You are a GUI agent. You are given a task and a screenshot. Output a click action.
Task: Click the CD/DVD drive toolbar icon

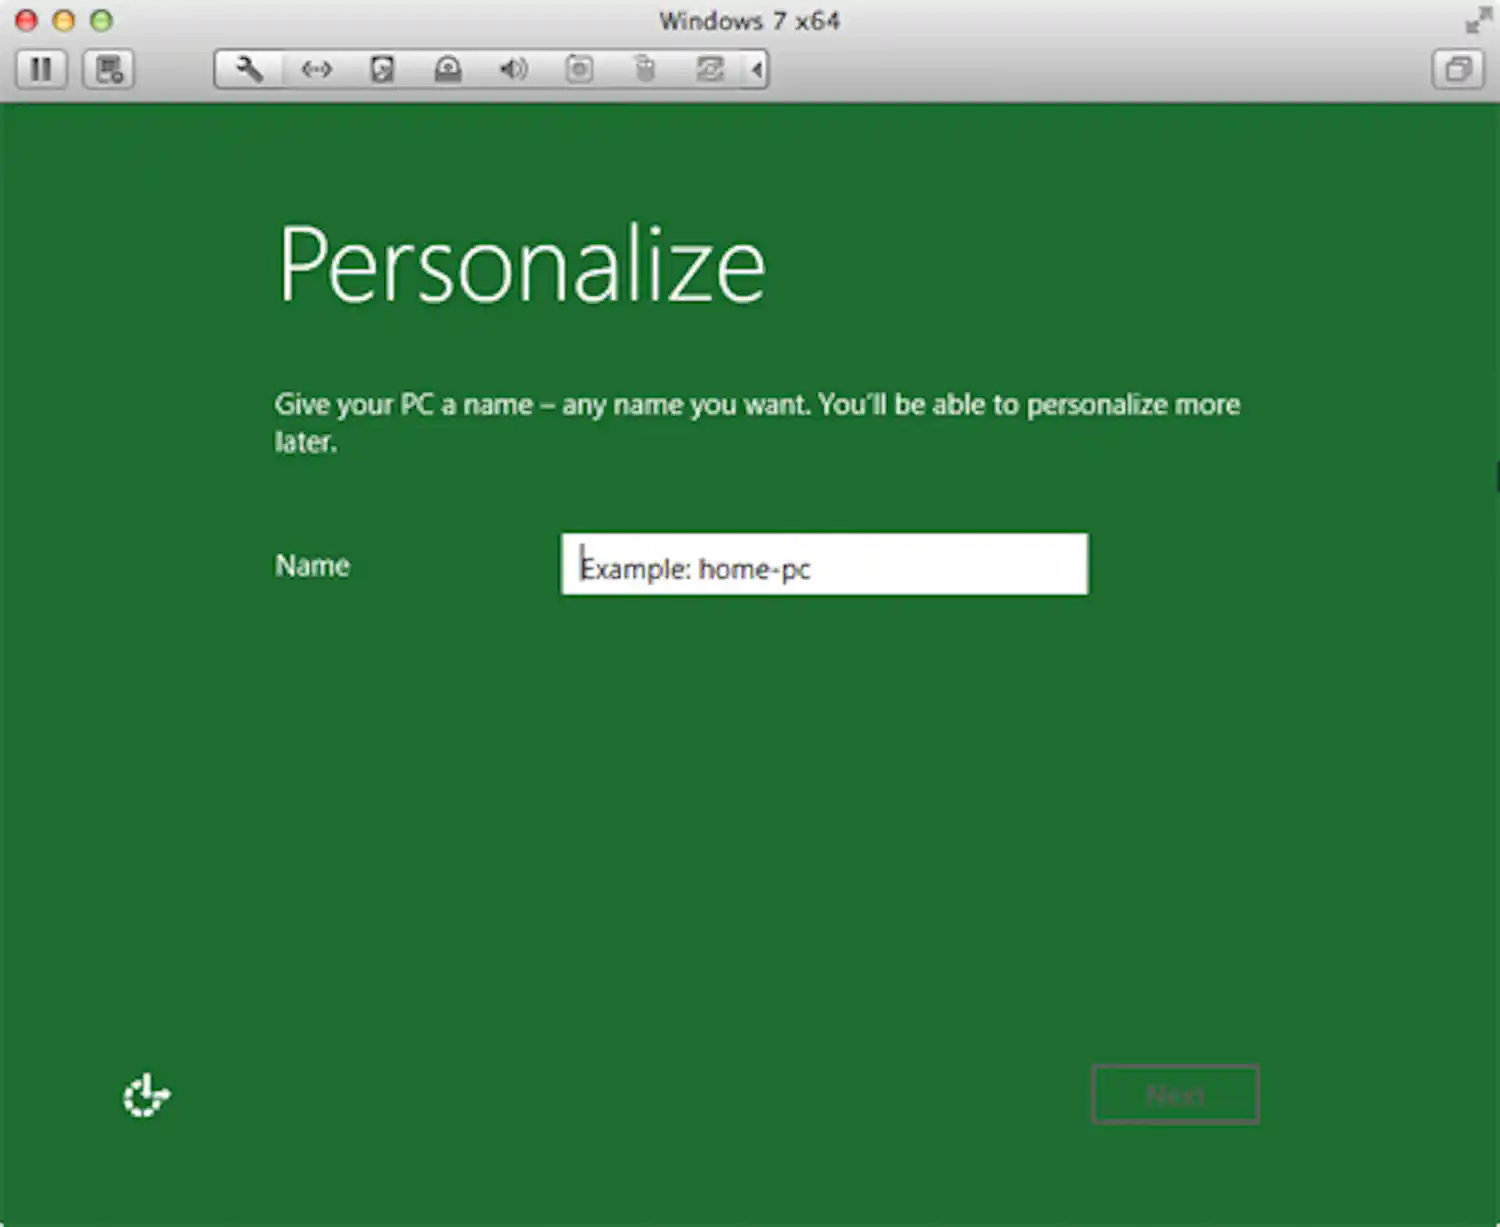click(x=447, y=69)
